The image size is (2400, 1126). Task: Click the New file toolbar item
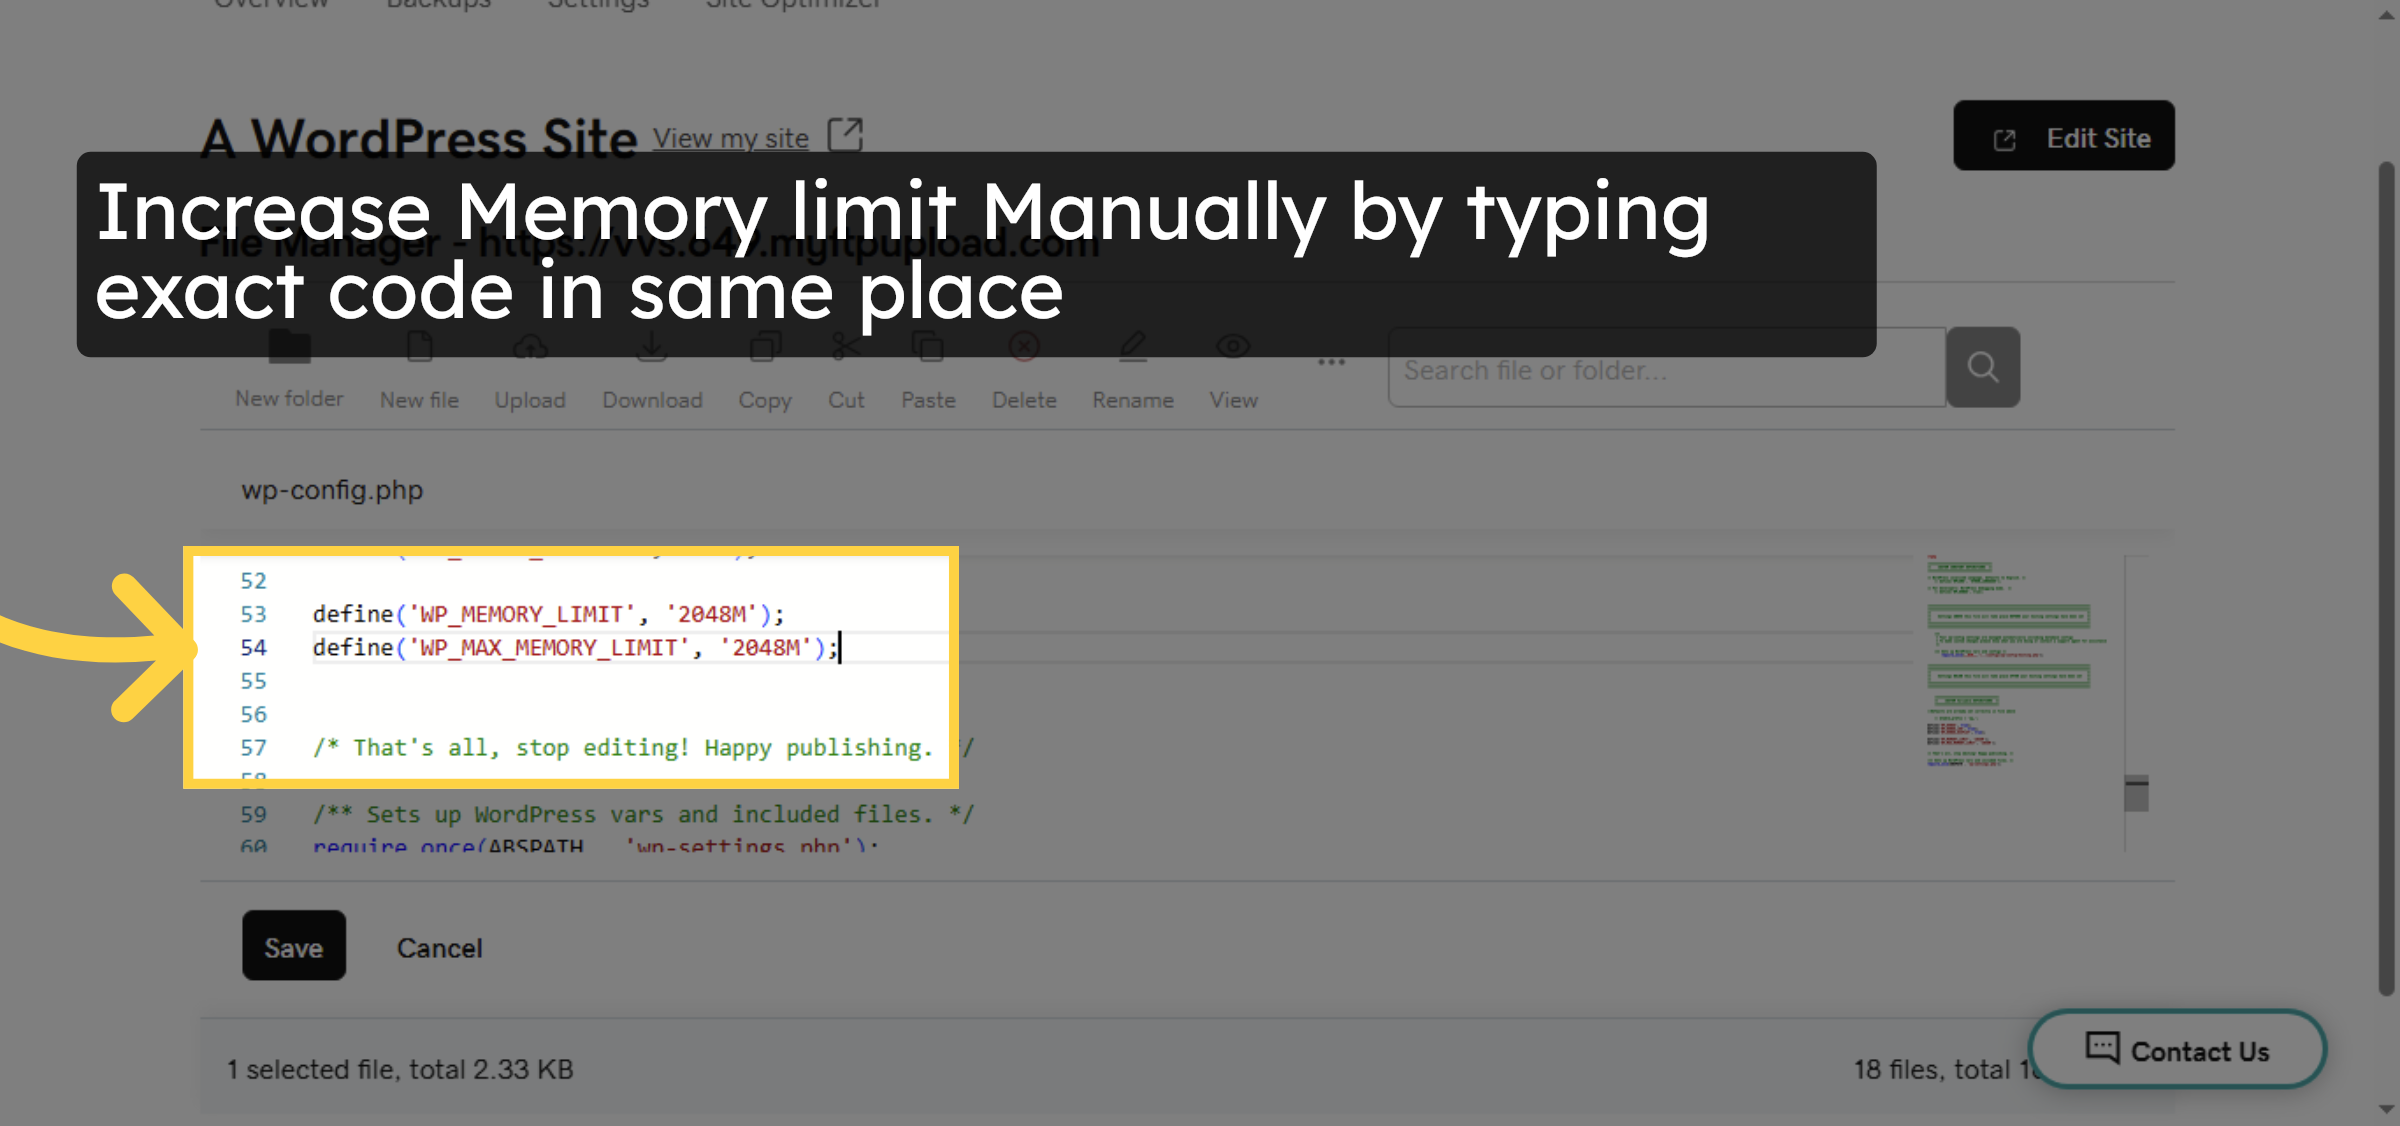(419, 399)
